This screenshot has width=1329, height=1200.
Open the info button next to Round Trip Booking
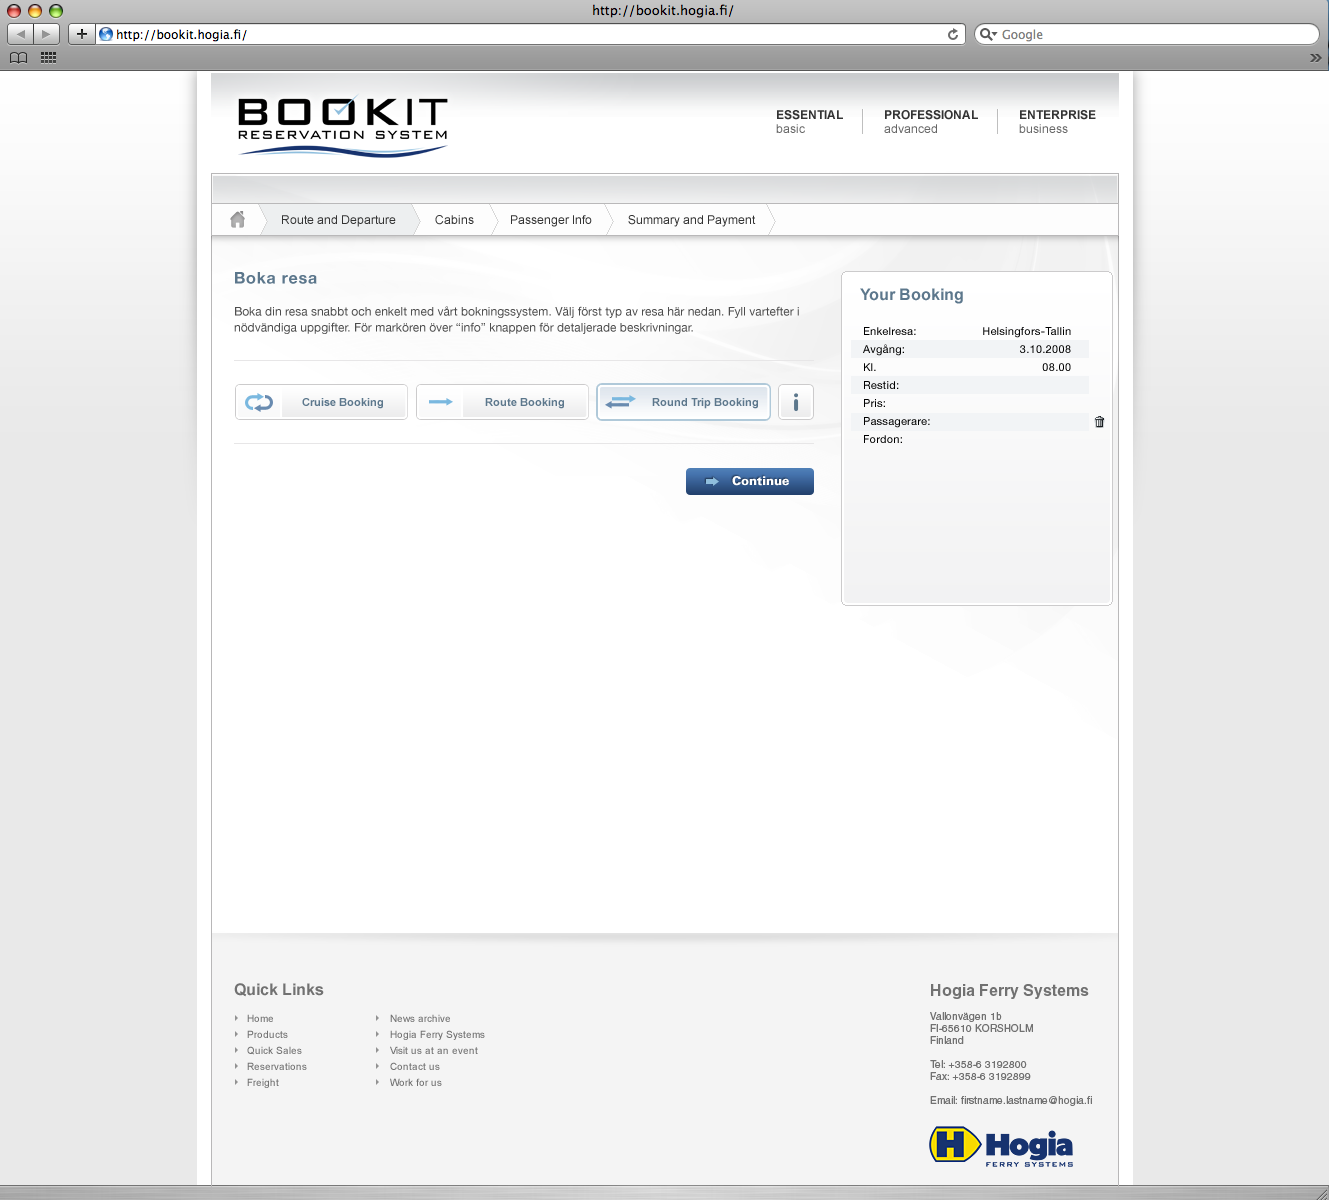[x=796, y=402]
